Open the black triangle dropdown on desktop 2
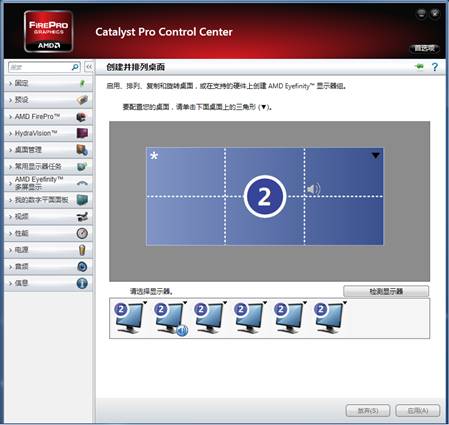 pos(376,156)
